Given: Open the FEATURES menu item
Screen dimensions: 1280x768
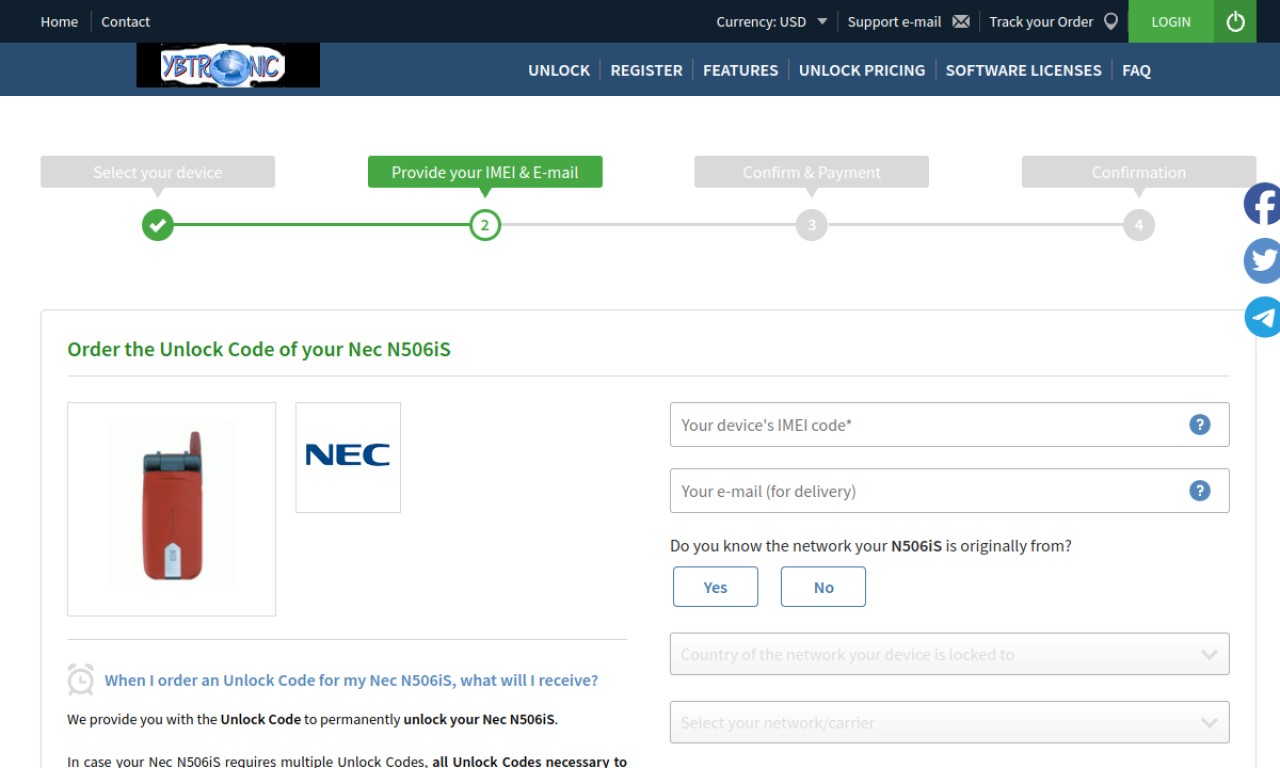Looking at the screenshot, I should [740, 70].
